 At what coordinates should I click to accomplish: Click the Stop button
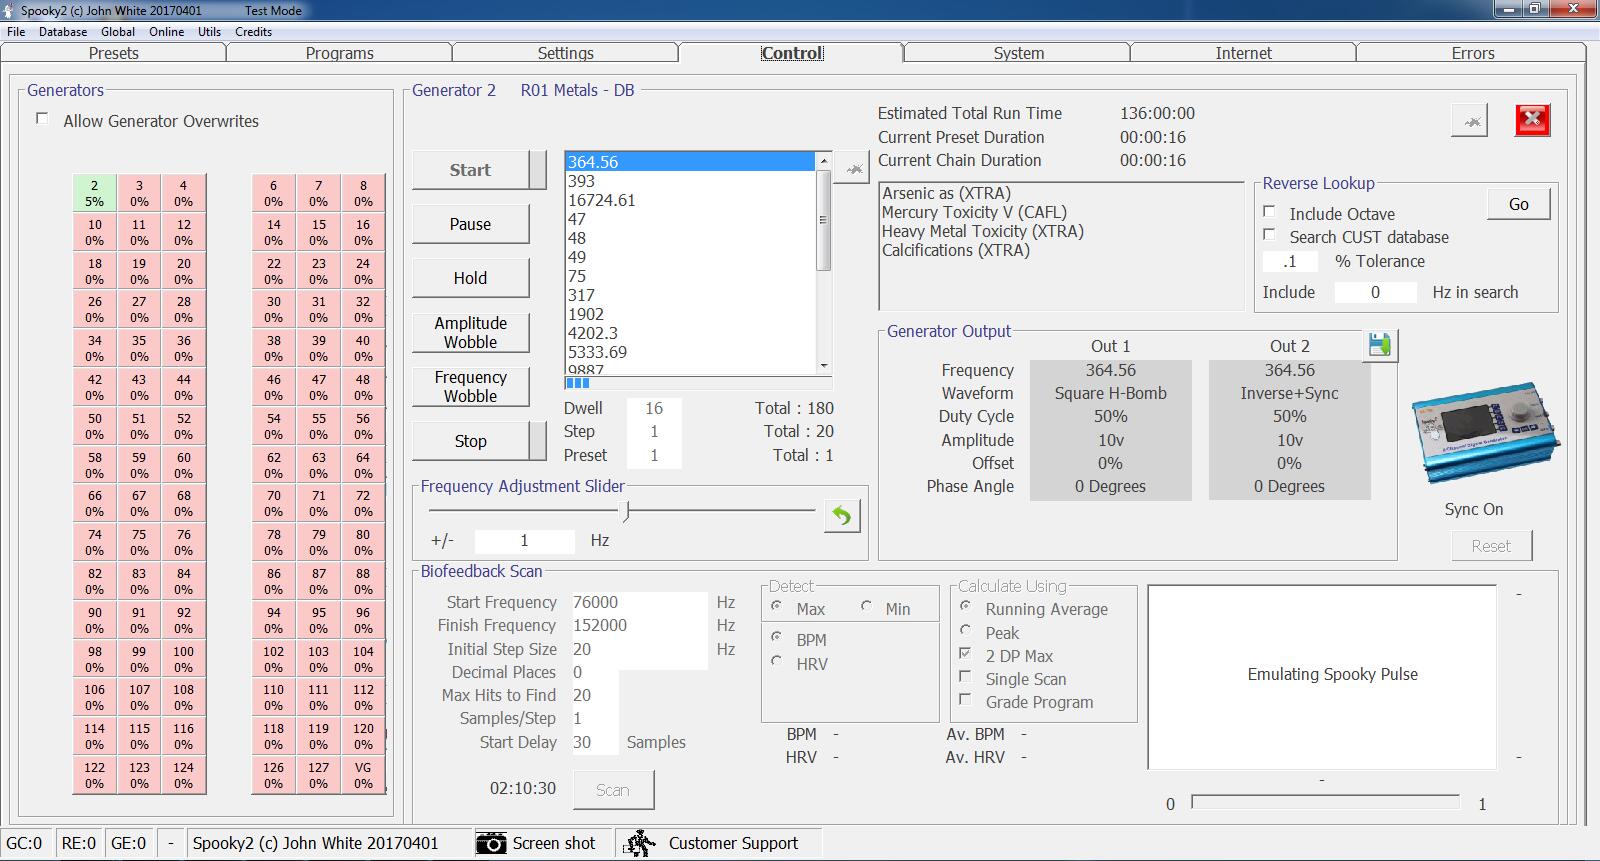click(470, 441)
